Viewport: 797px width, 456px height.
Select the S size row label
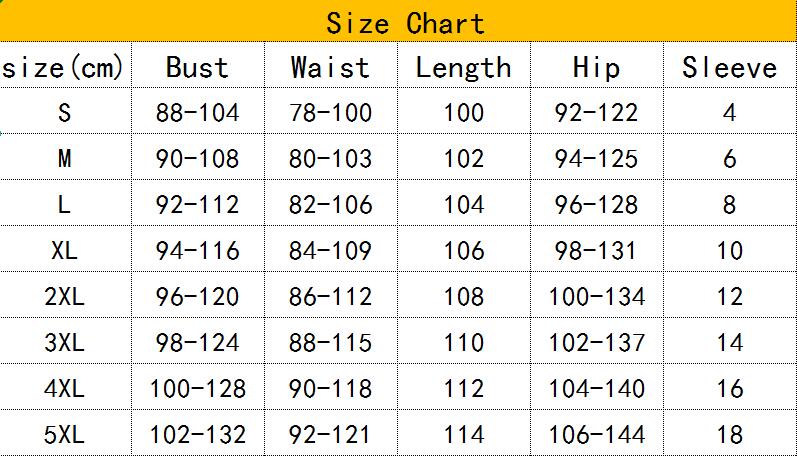[x=66, y=111]
